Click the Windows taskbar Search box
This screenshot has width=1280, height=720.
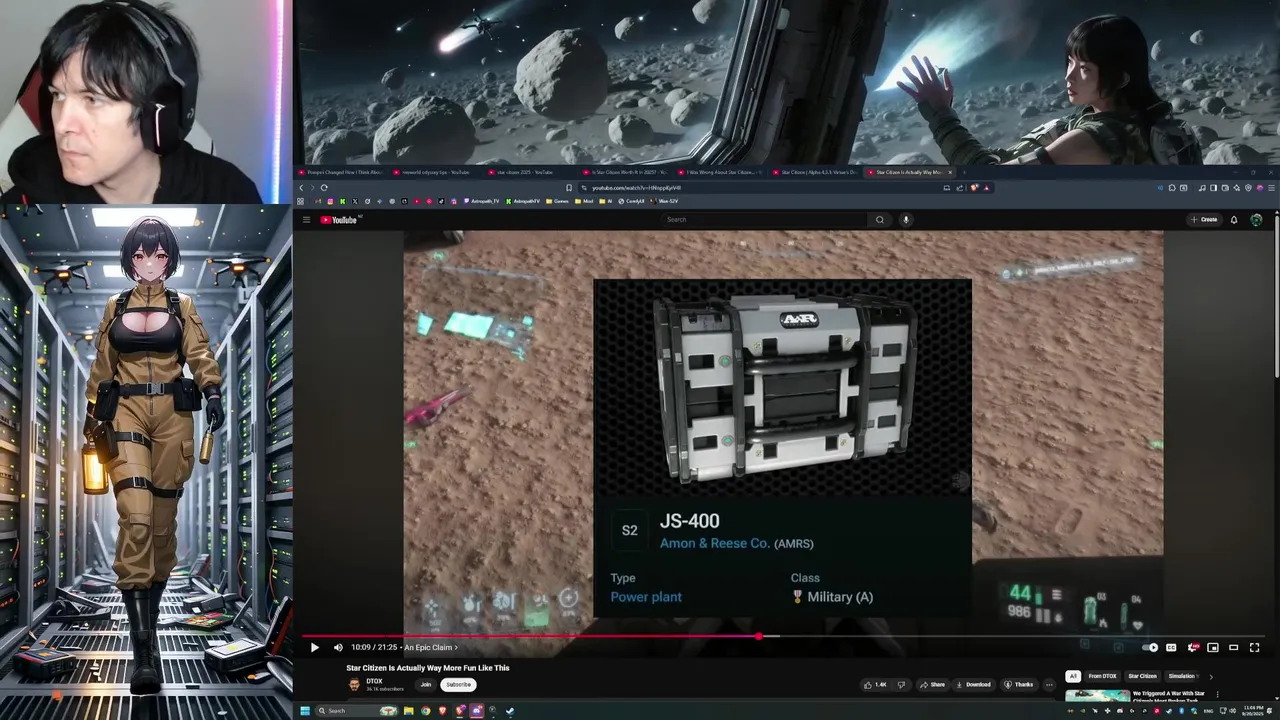tap(358, 711)
